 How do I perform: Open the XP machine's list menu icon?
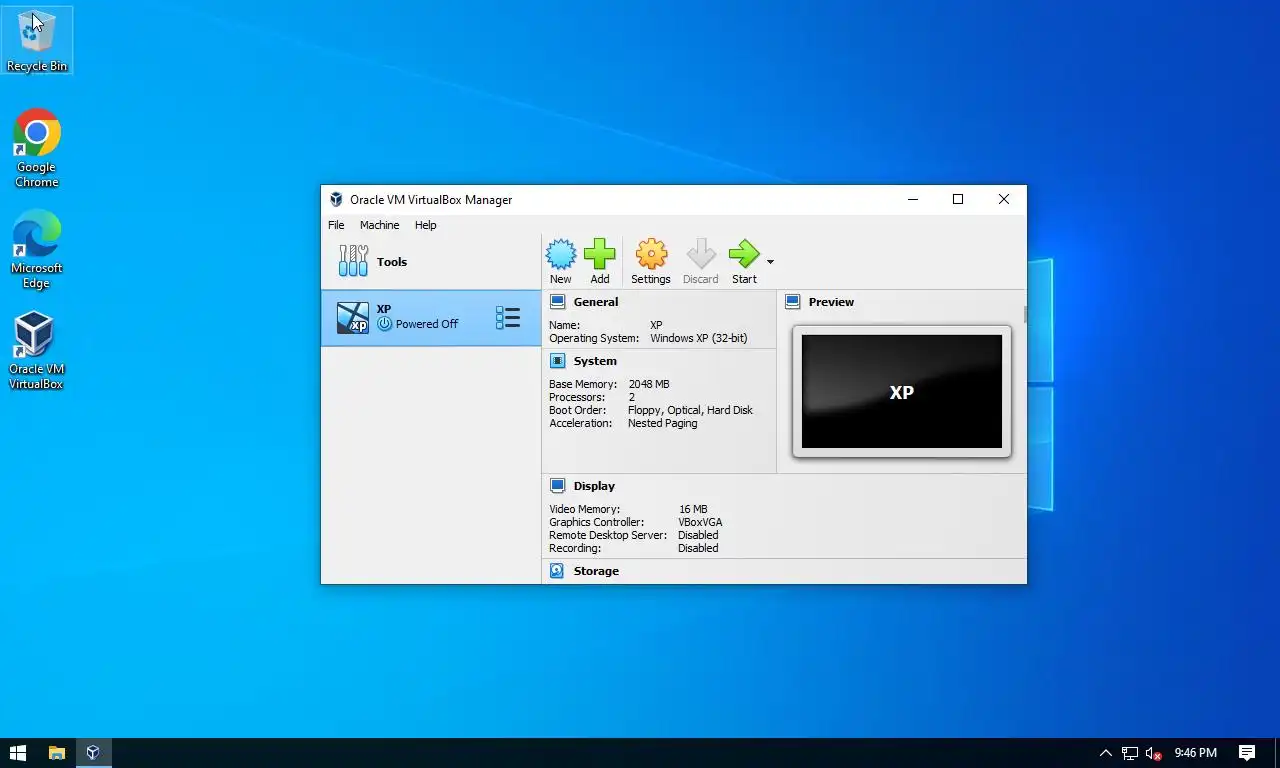pyautogui.click(x=508, y=318)
